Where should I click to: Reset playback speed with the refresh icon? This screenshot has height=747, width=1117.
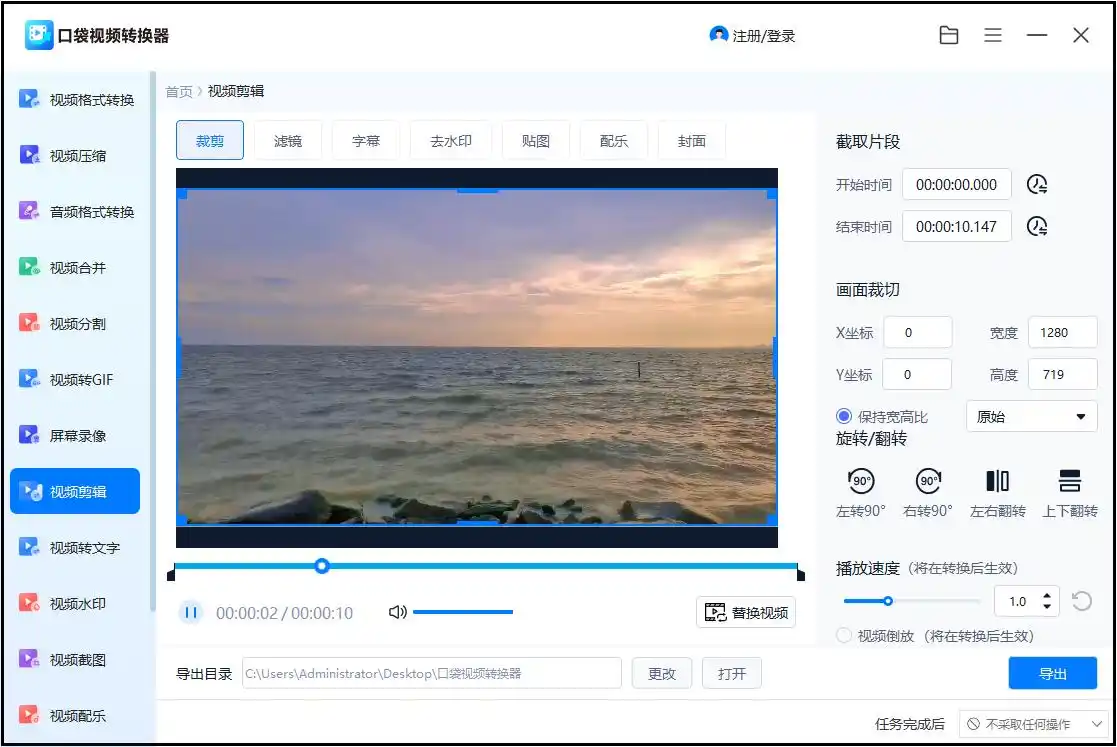pos(1081,601)
